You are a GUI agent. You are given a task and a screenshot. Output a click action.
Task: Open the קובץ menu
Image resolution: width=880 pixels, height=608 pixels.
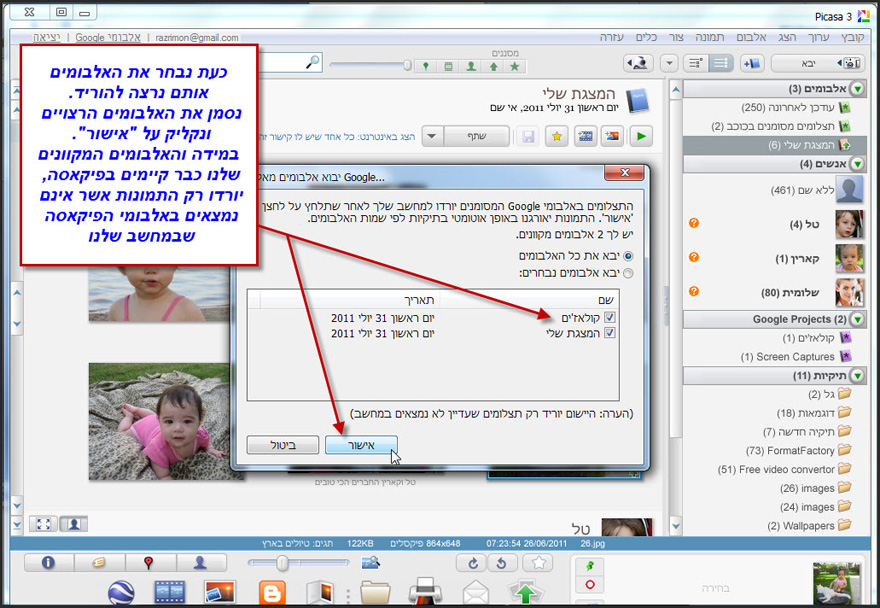coord(852,37)
